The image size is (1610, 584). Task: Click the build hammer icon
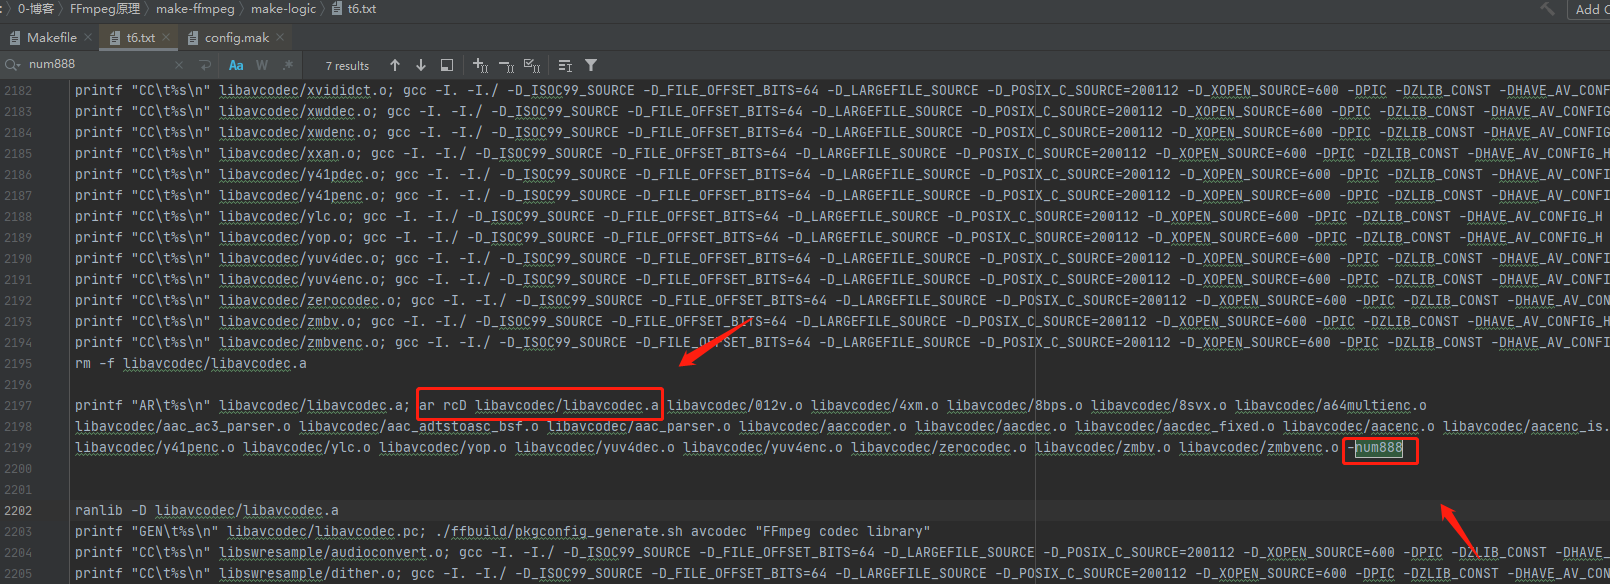[1547, 9]
